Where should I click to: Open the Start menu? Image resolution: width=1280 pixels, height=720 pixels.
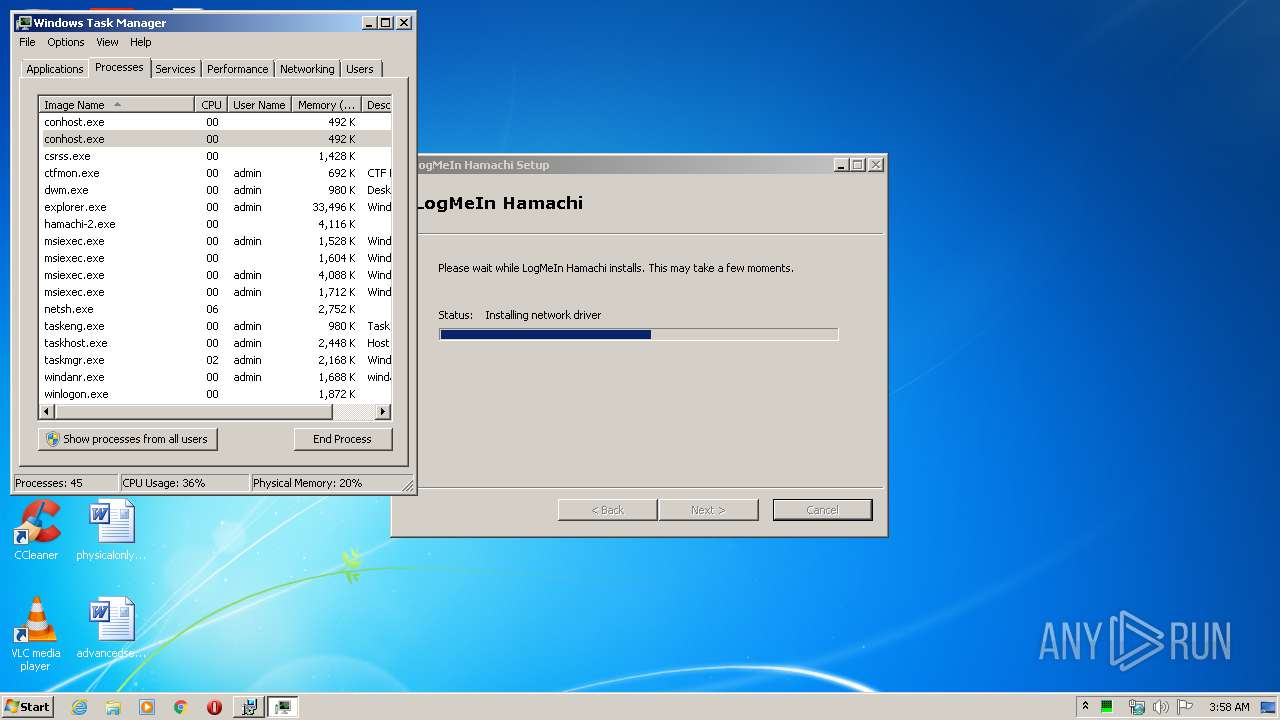point(27,707)
